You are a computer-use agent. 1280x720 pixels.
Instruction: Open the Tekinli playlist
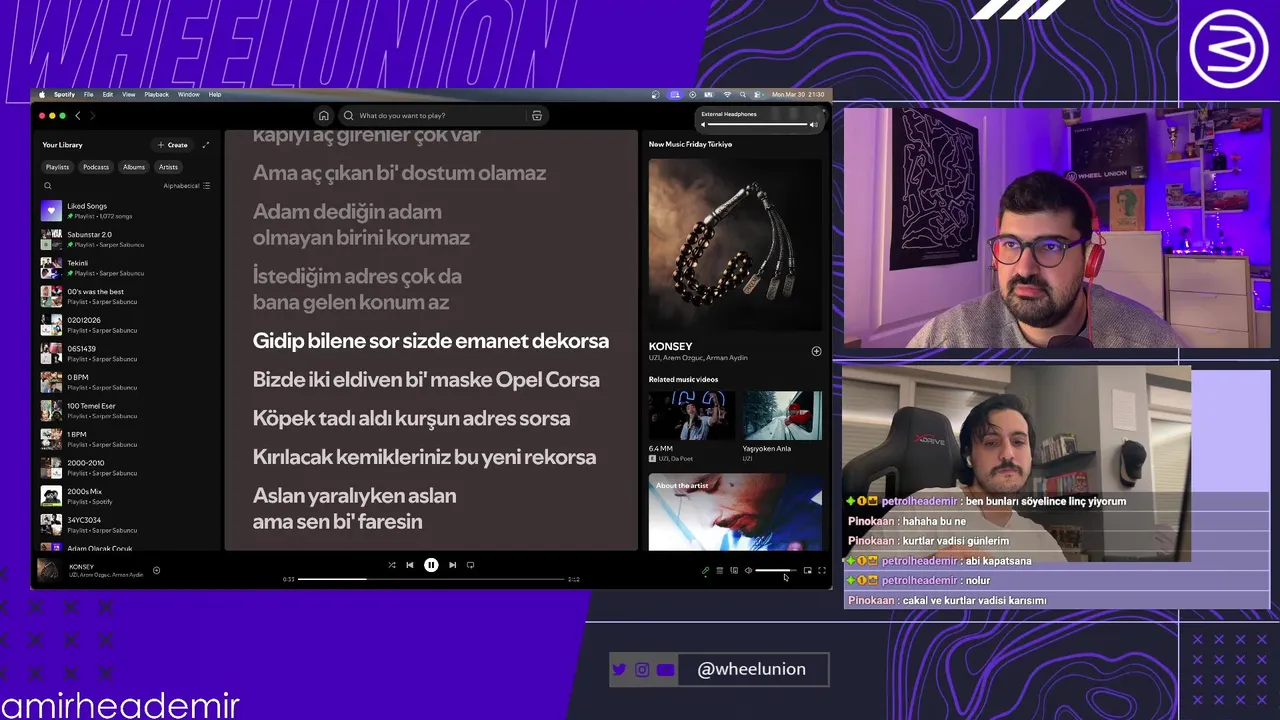(127, 268)
